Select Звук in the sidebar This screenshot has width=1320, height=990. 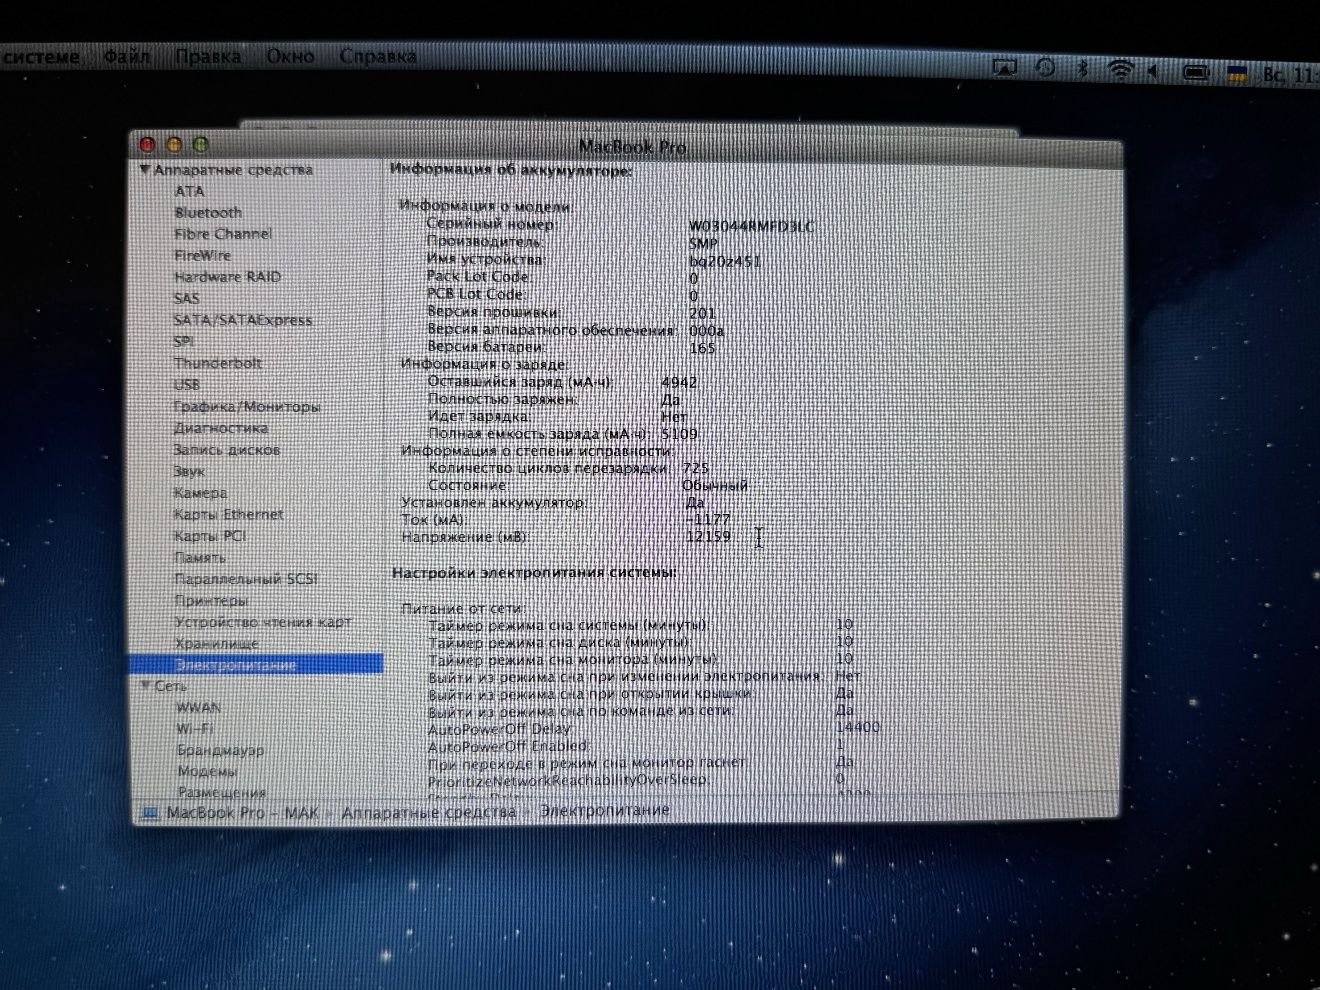point(189,471)
